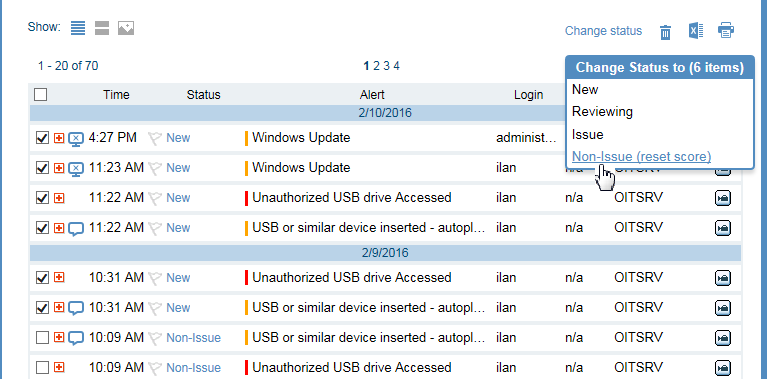Choose Issue in Change Status menu
This screenshot has width=767, height=379.
tap(587, 134)
